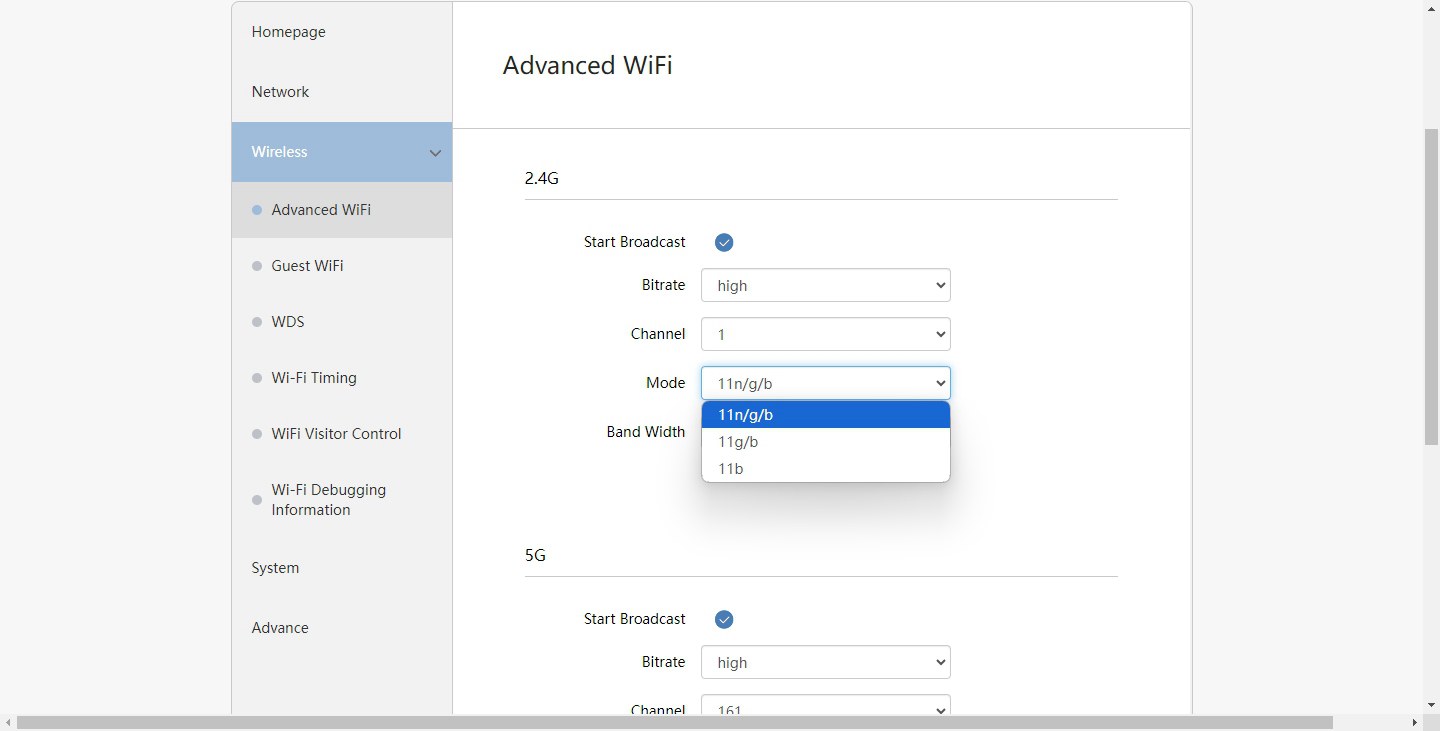Collapse the Wireless sidebar section
Screen dimensions: 1440x731
(341, 152)
